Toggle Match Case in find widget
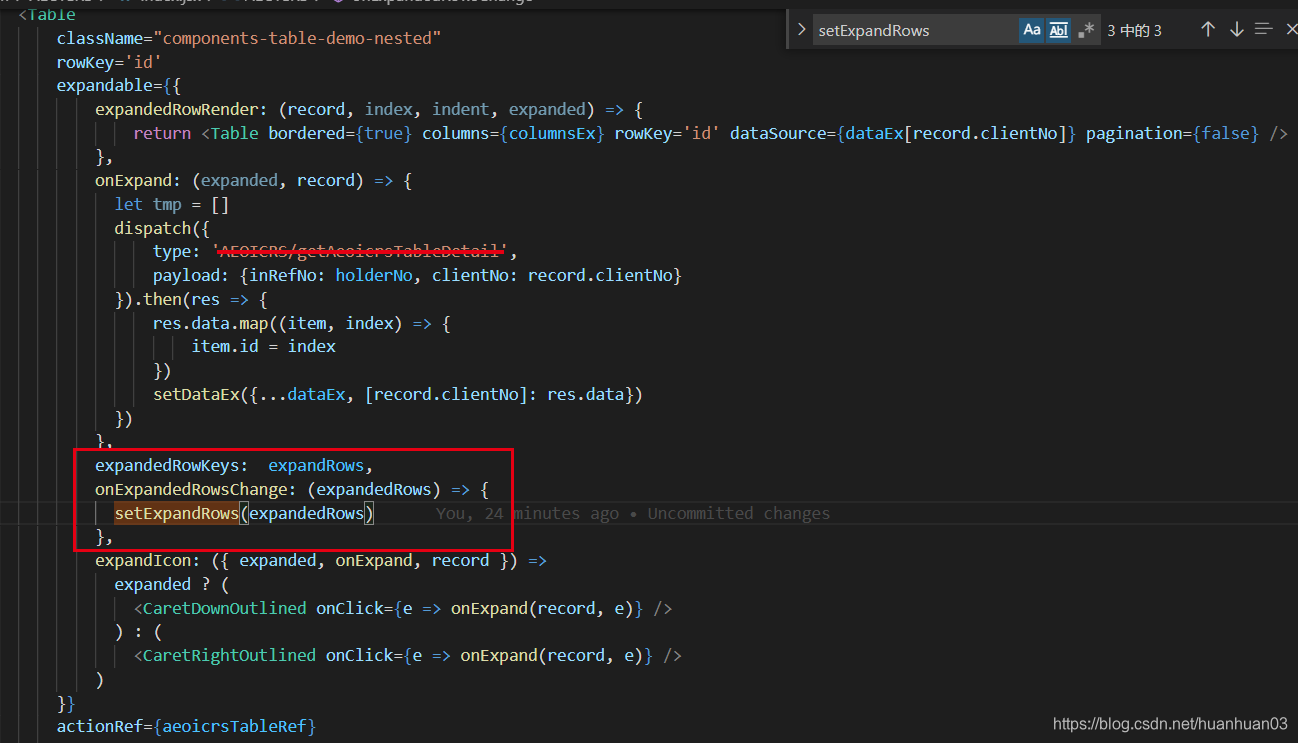Image resolution: width=1298 pixels, height=743 pixels. tap(1032, 30)
